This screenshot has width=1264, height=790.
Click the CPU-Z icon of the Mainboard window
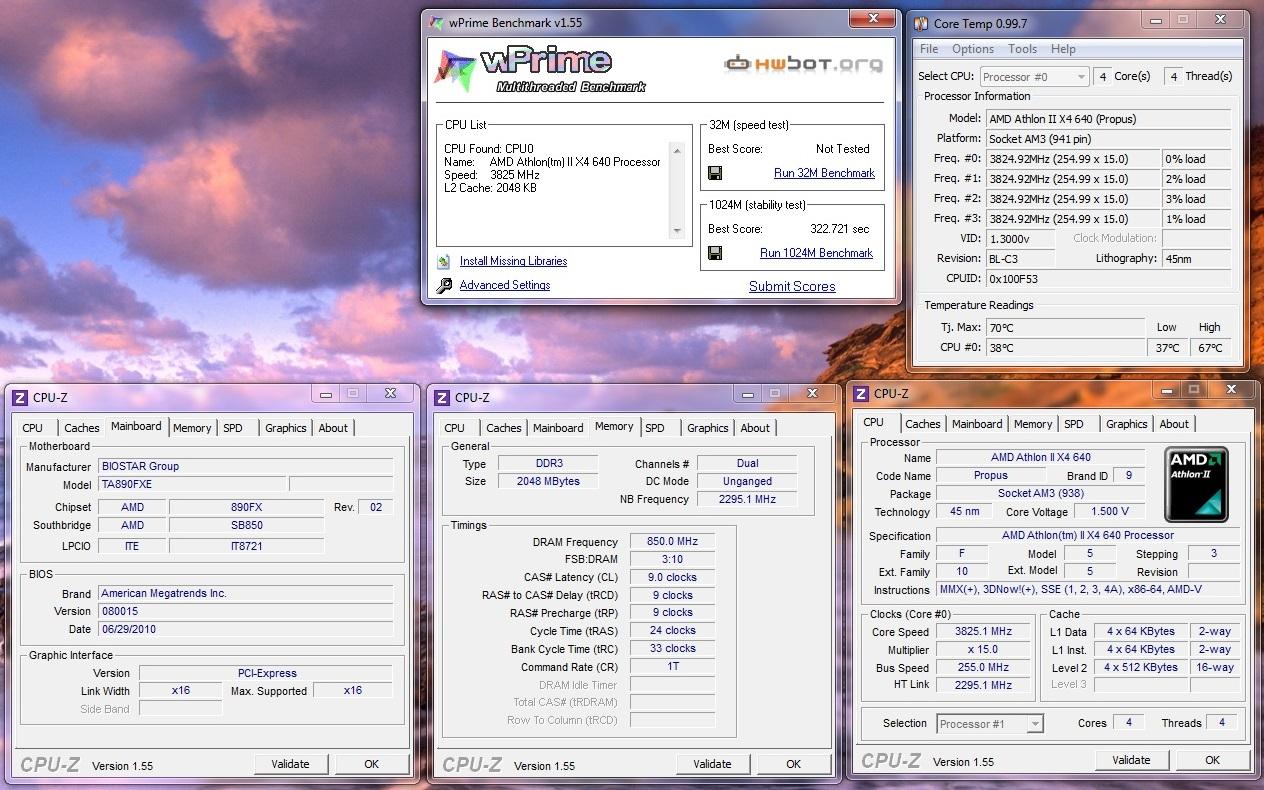coord(19,397)
